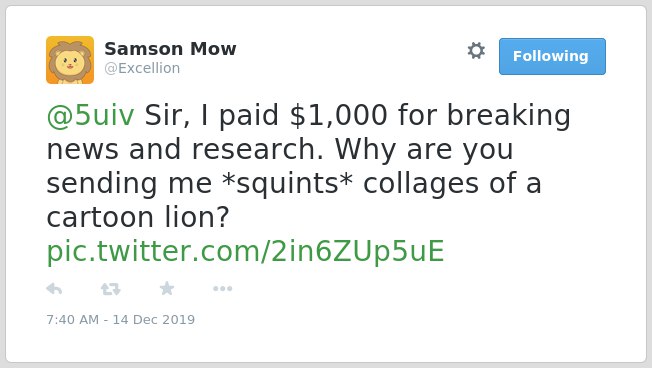
Task: Open the more options ellipsis icon
Action: (x=222, y=289)
